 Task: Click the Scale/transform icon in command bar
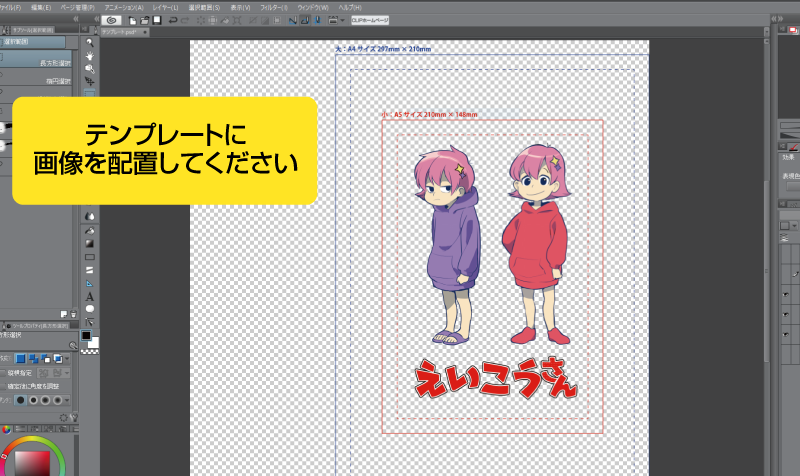[237, 20]
